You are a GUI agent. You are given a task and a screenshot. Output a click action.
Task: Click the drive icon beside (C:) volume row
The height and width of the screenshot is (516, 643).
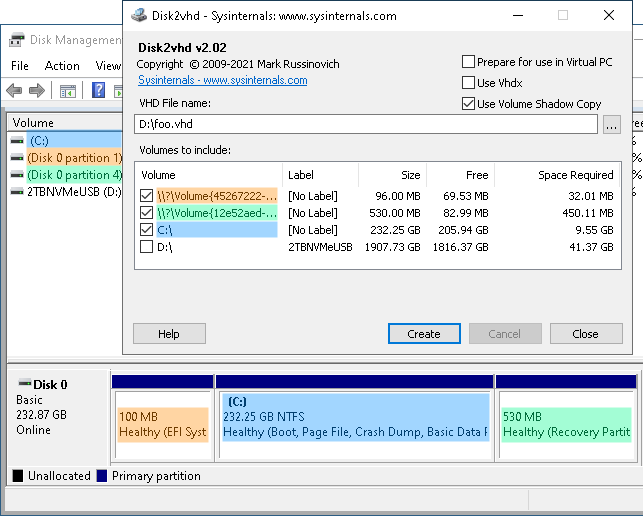(17, 141)
